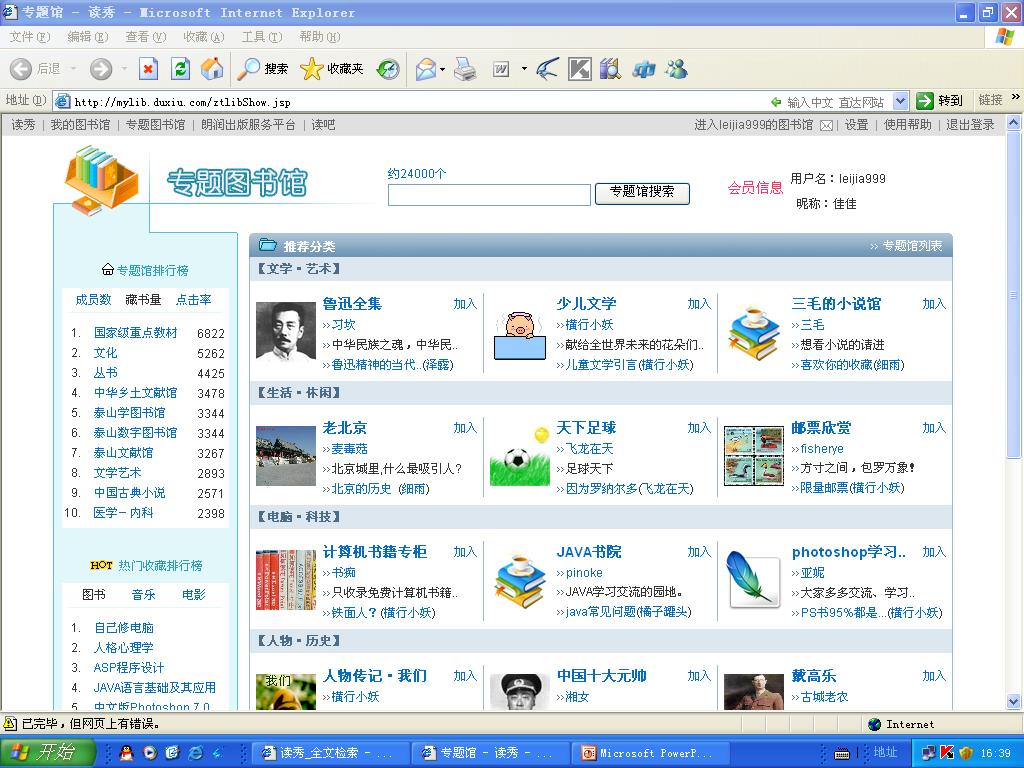Click the blue Chinese character toolbar icon

644,69
